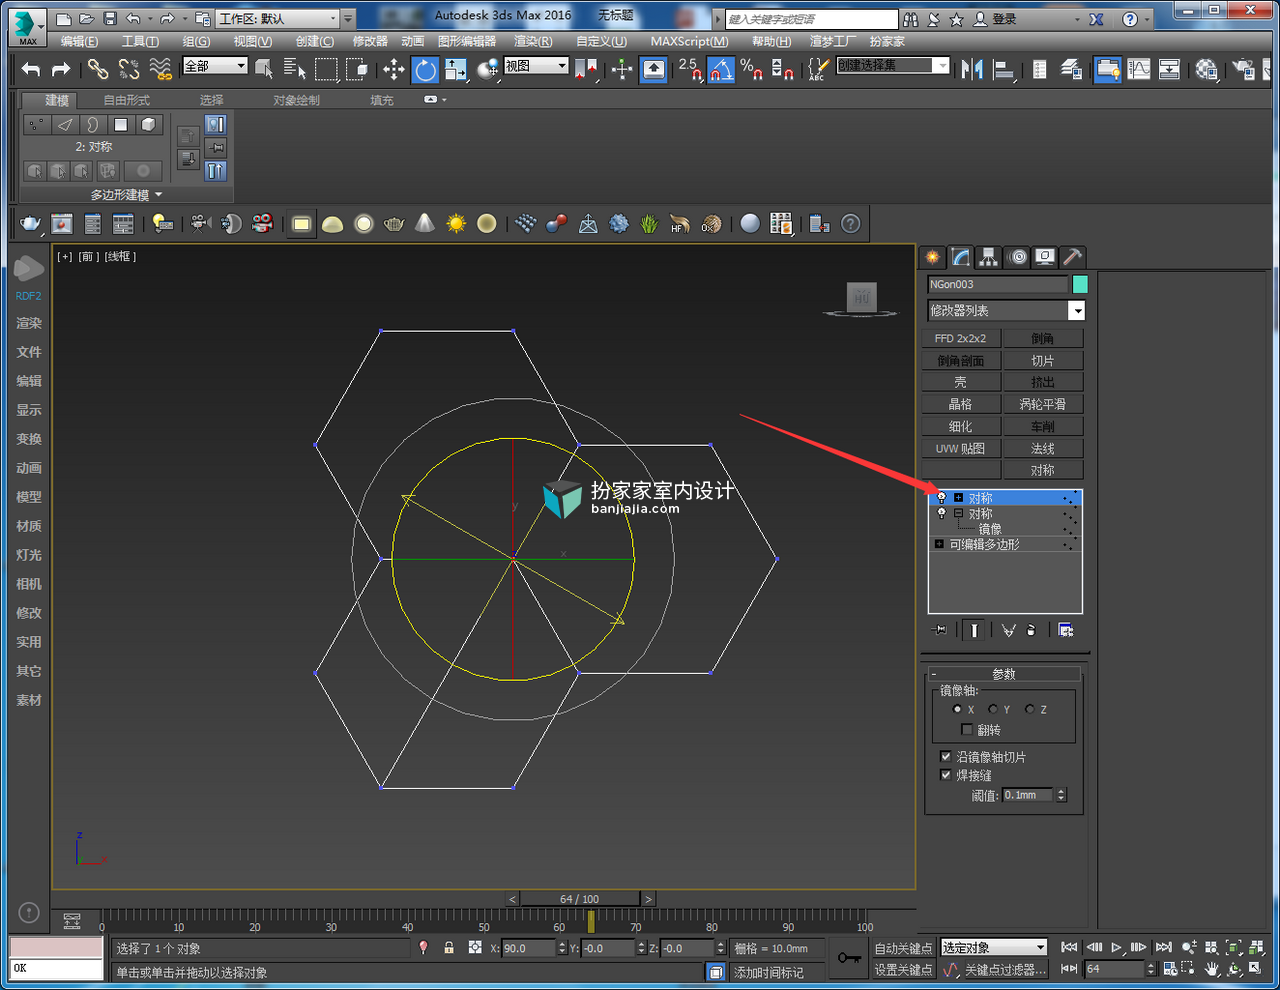
Task: Toggle lightbulb of the second 对称 modifier
Action: (x=941, y=513)
